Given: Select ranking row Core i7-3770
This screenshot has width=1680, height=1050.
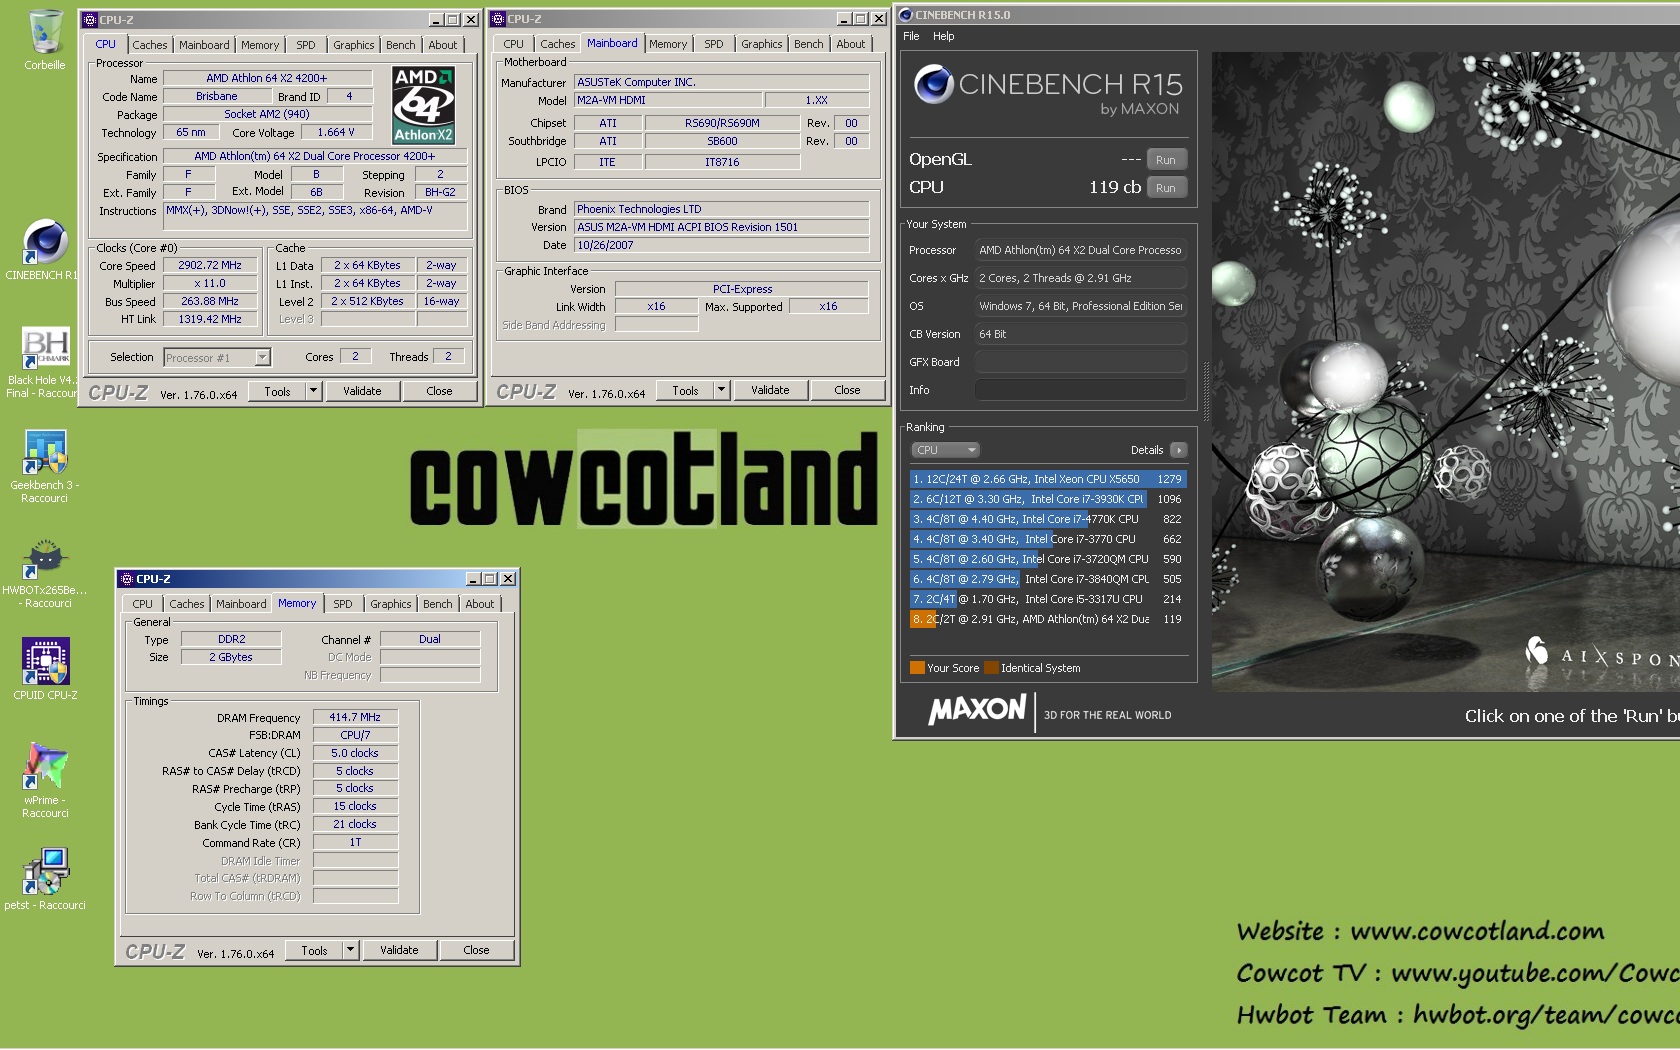Looking at the screenshot, I should click(x=1048, y=539).
